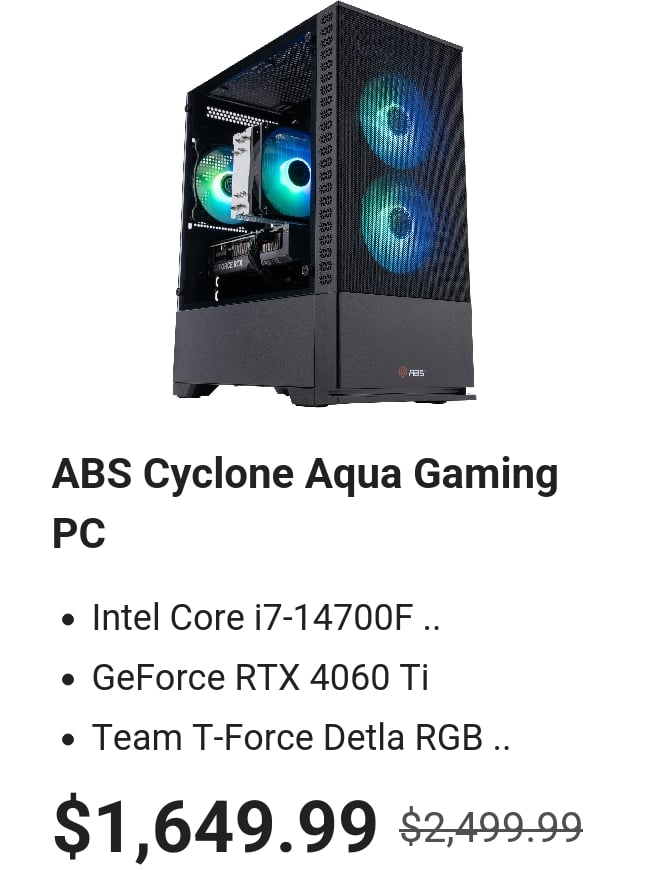Open the gaming PC product image
Image resolution: width=649 pixels, height=870 pixels.
(x=324, y=204)
